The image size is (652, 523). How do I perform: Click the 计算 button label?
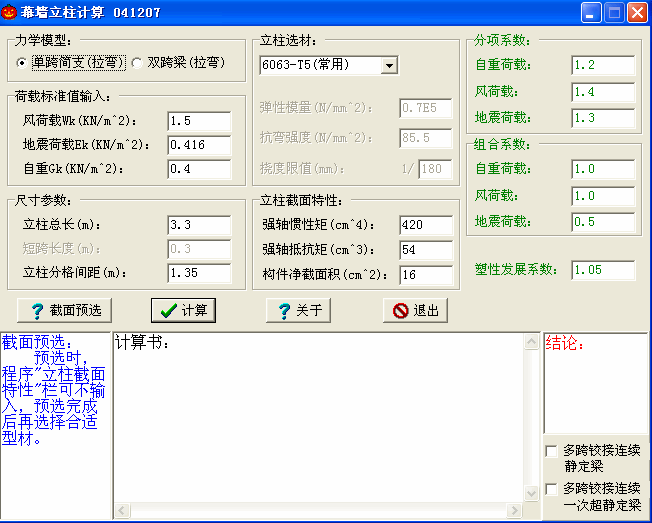(195, 311)
